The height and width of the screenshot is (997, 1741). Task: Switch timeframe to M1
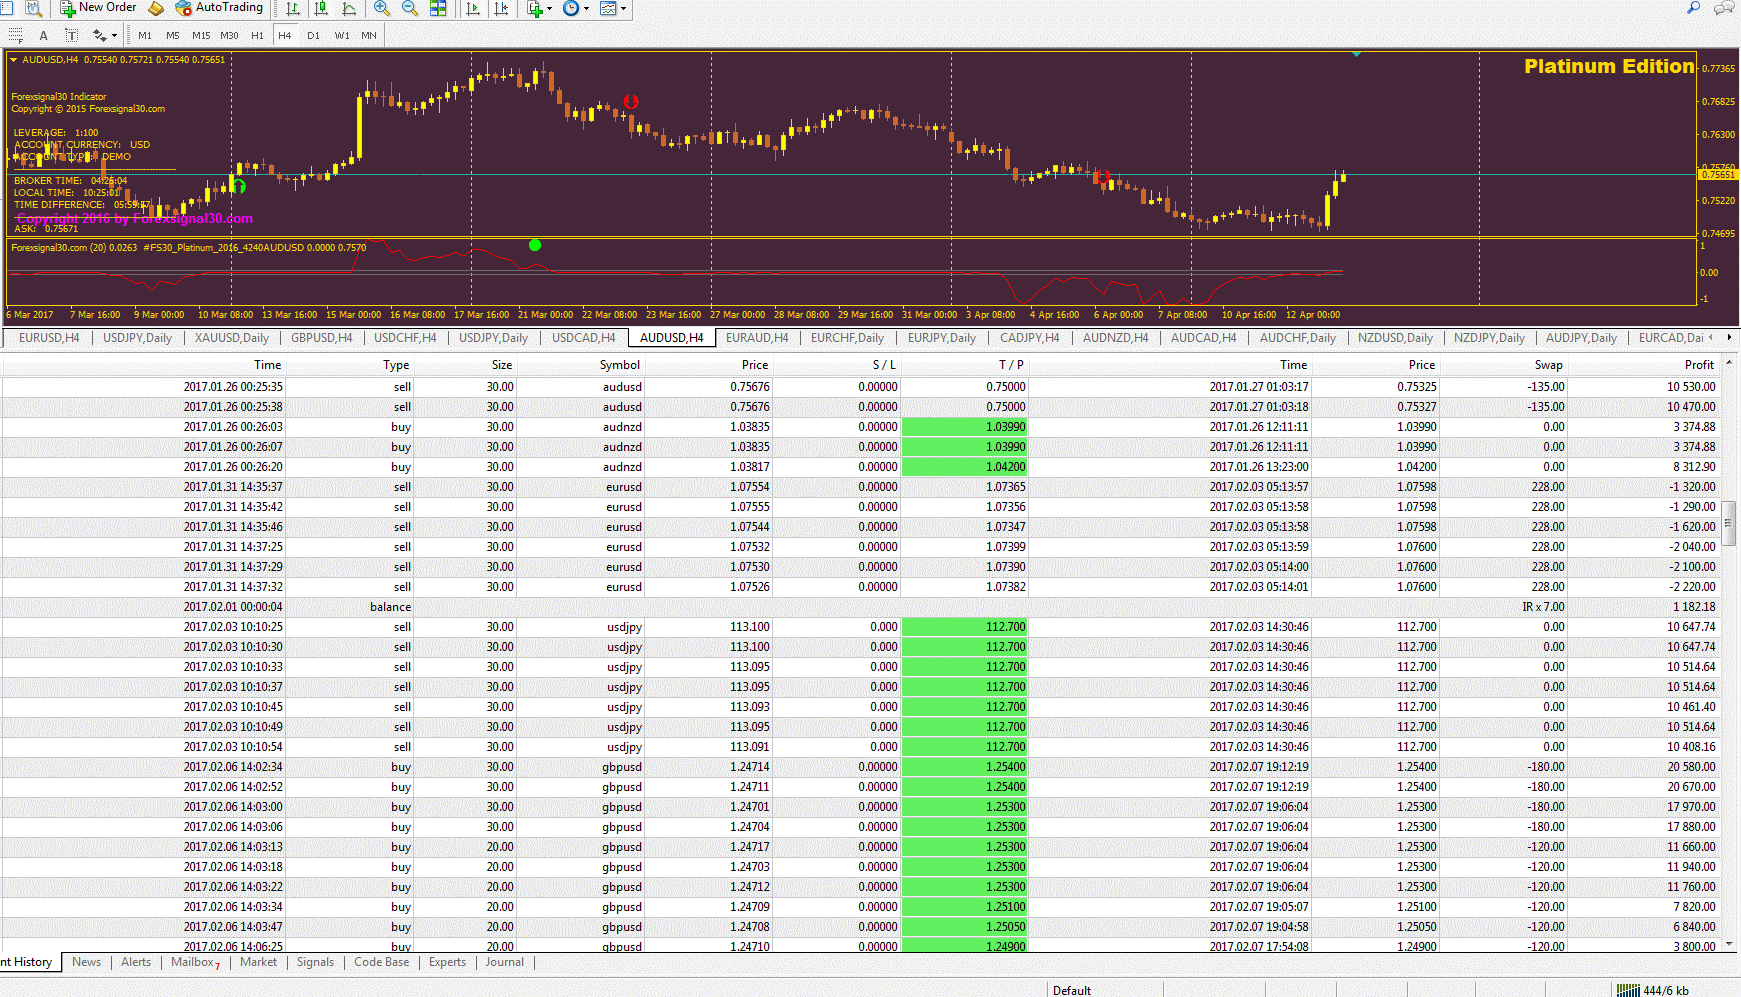[145, 35]
